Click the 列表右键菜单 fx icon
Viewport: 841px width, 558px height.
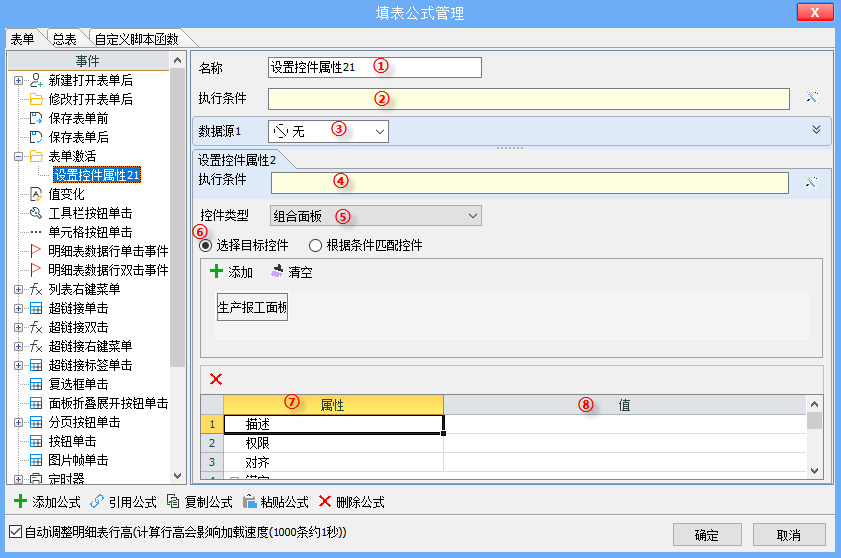click(36, 289)
